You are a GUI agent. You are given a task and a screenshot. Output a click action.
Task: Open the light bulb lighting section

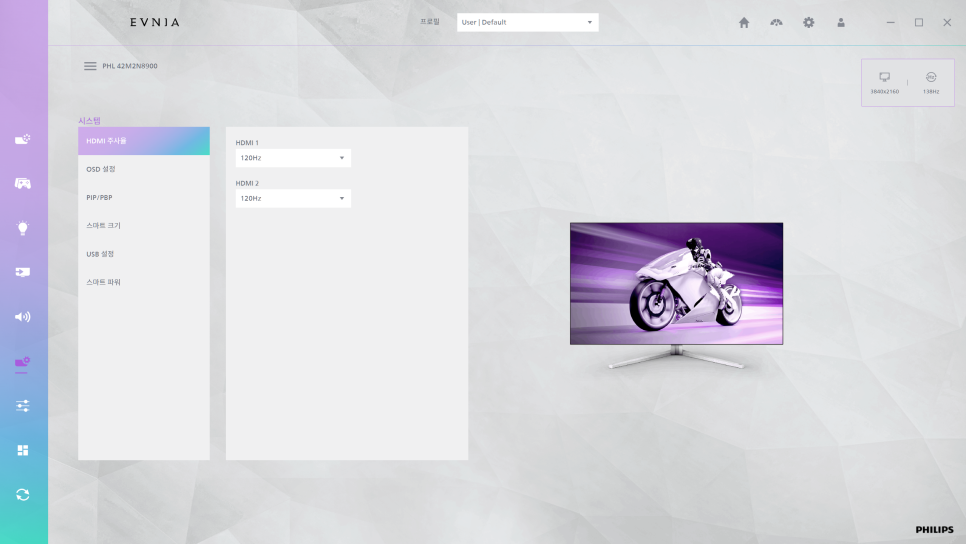[23, 228]
